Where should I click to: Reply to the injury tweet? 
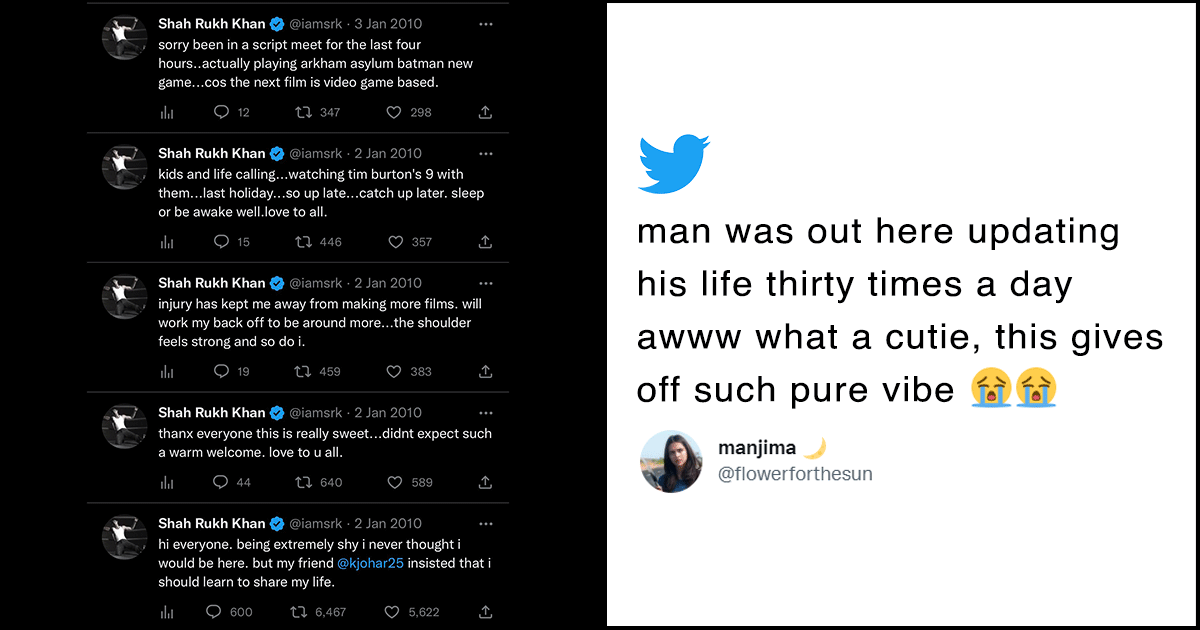222,371
